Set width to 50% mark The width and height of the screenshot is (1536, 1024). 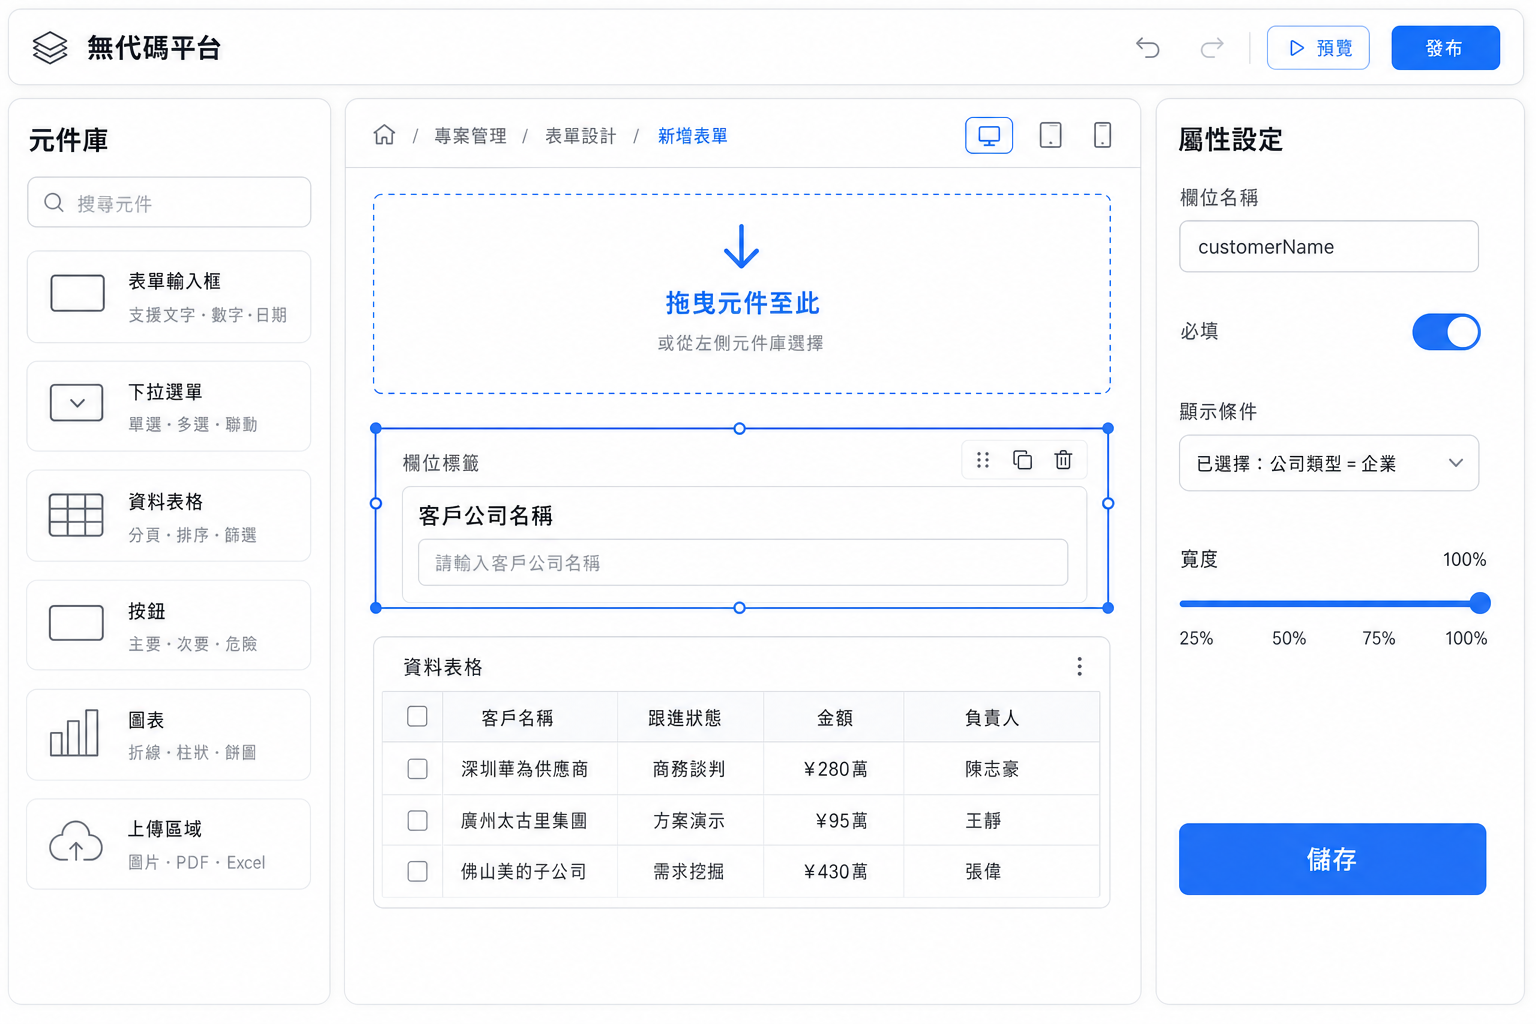click(x=1289, y=639)
